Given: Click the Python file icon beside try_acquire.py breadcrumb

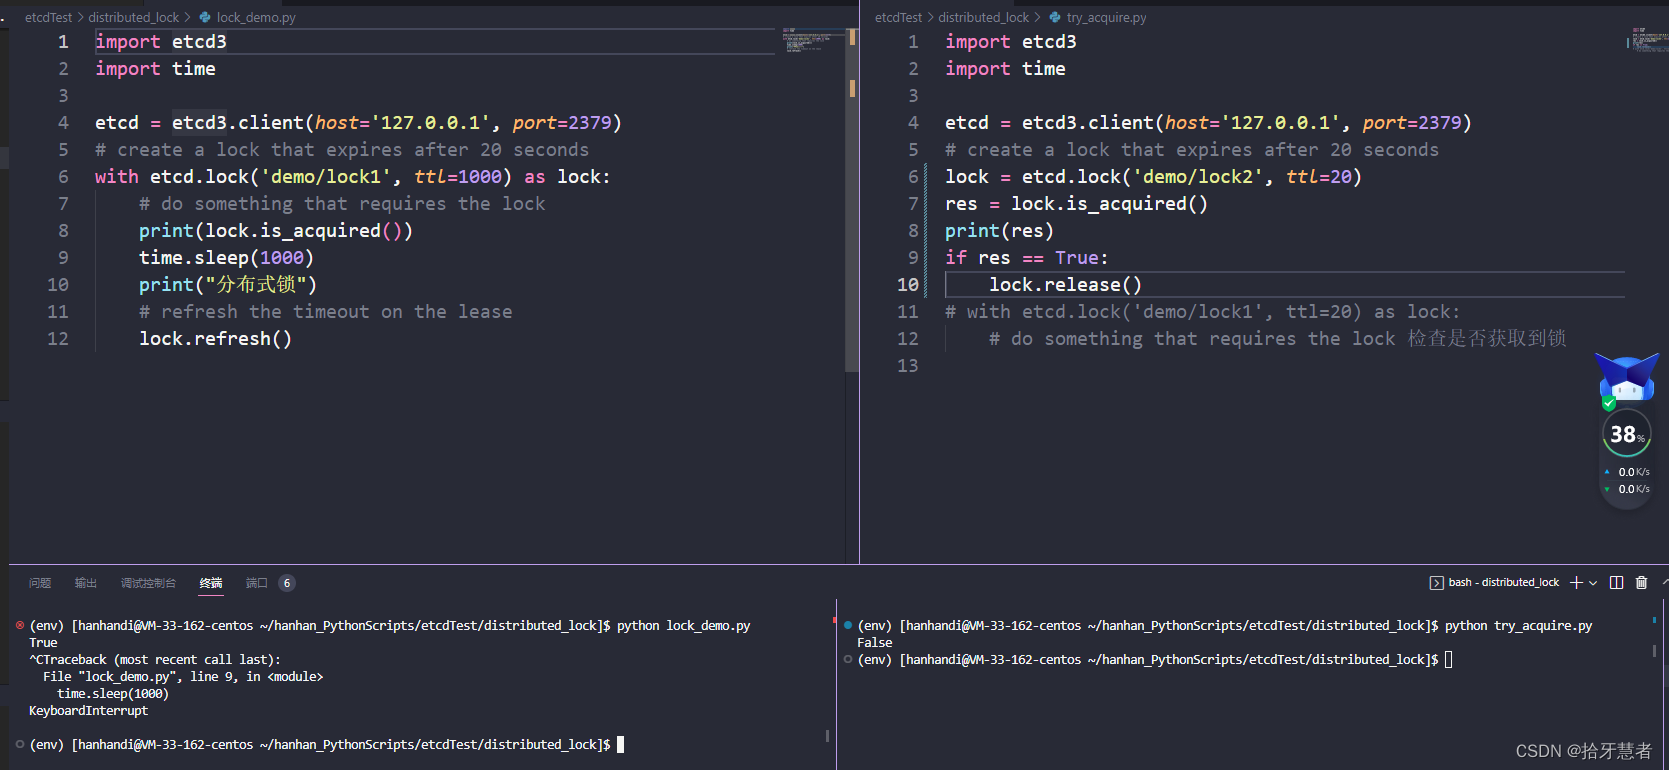Looking at the screenshot, I should click(x=1055, y=17).
